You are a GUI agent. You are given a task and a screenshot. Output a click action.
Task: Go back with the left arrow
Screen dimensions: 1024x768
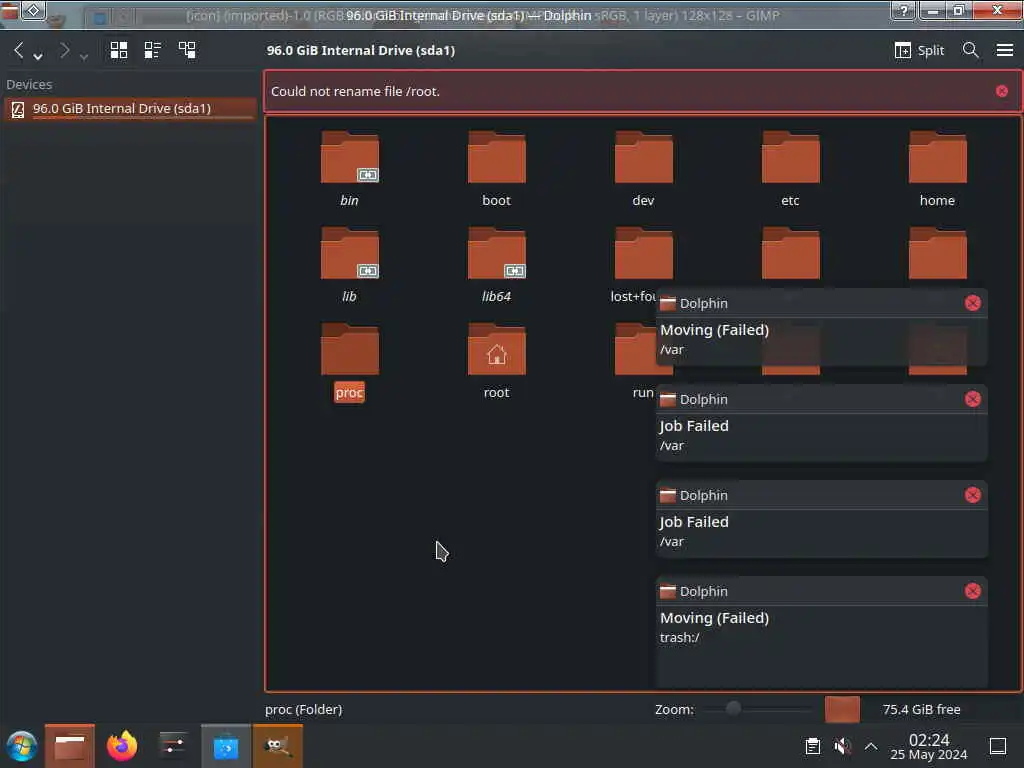[19, 50]
